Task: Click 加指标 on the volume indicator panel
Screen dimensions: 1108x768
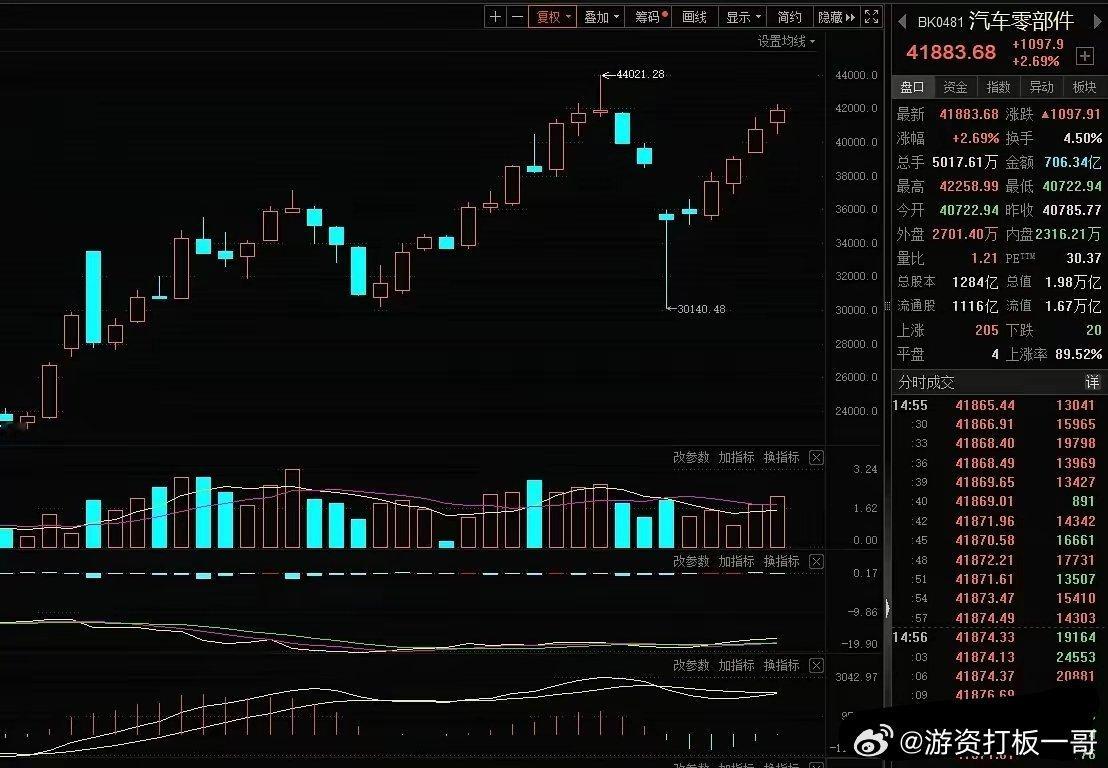Action: coord(736,457)
